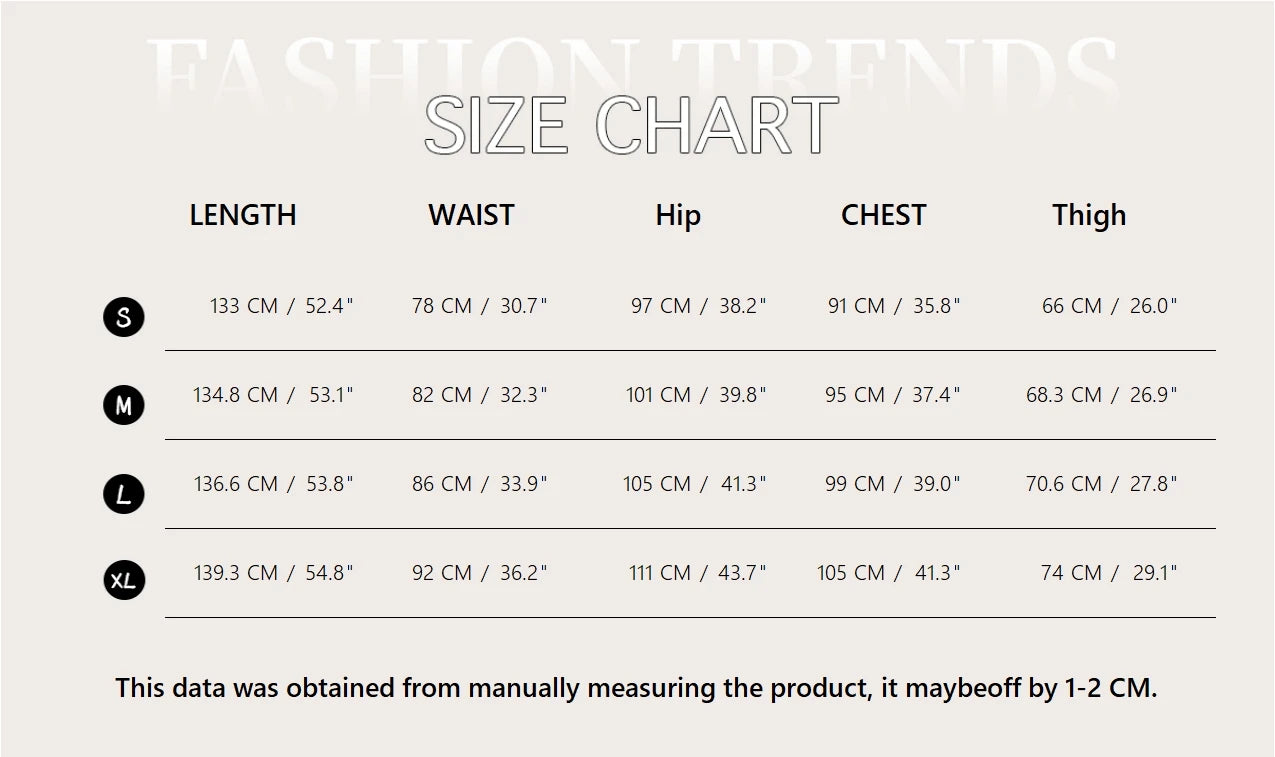
Task: Select the CHEST column header
Action: pyautogui.click(x=884, y=215)
